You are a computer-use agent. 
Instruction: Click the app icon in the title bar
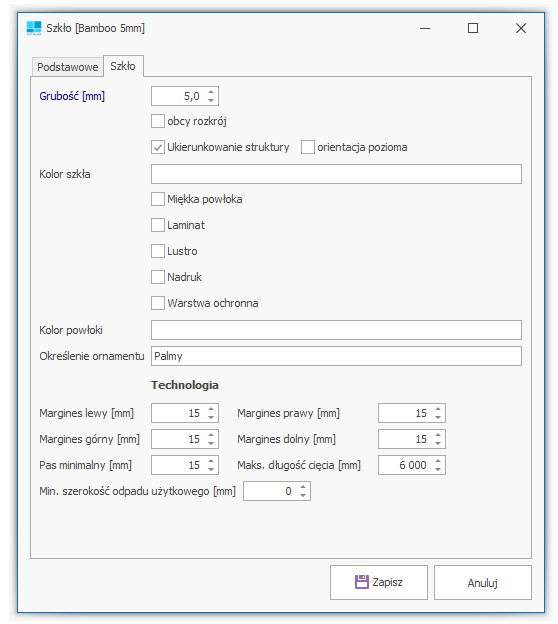point(34,28)
